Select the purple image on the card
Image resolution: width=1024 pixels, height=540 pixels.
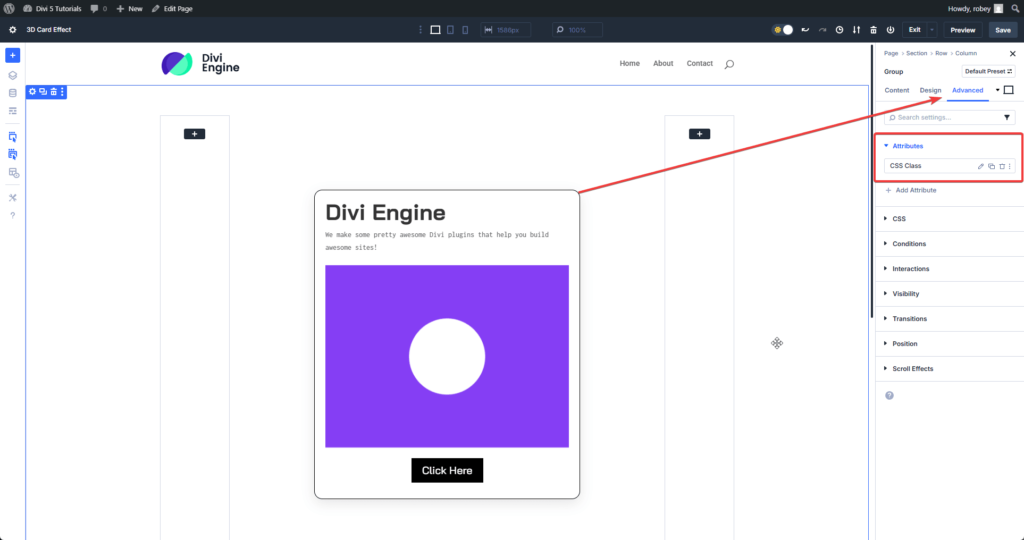tap(447, 356)
